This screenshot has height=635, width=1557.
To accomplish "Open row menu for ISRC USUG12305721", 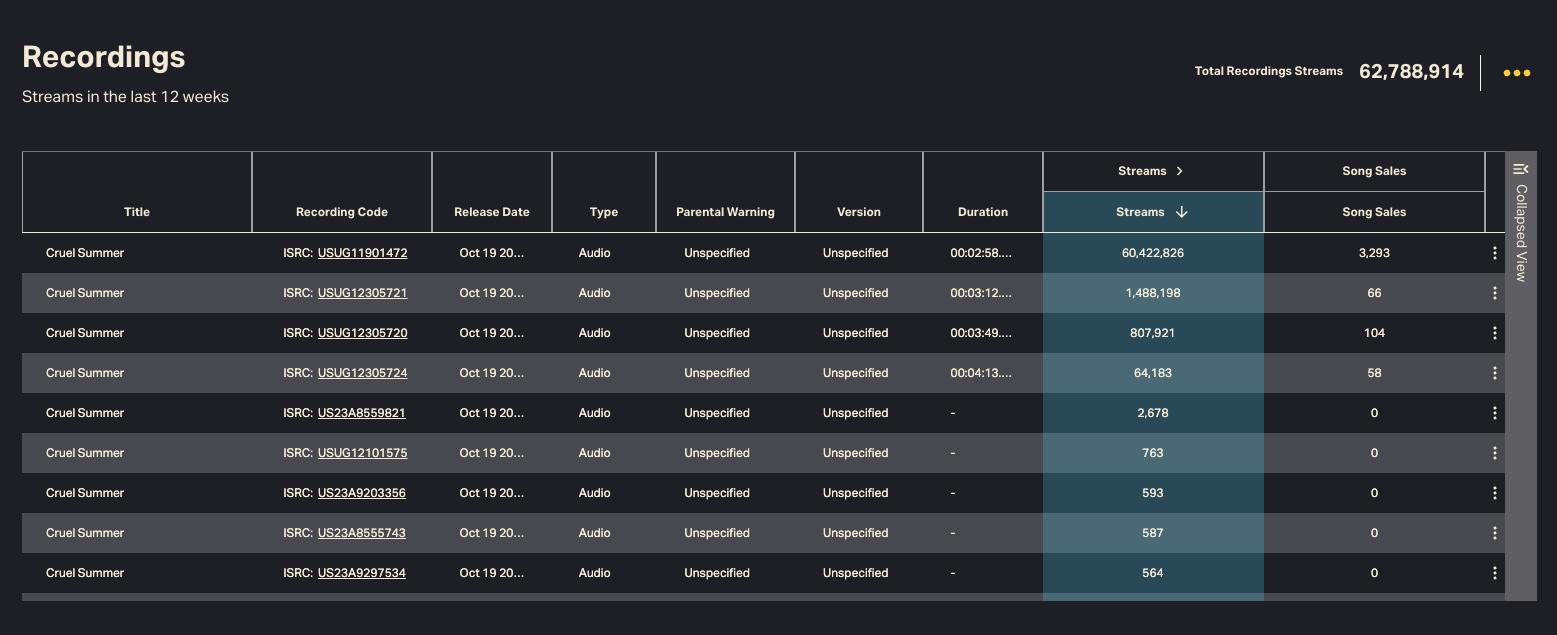I will (1494, 293).
